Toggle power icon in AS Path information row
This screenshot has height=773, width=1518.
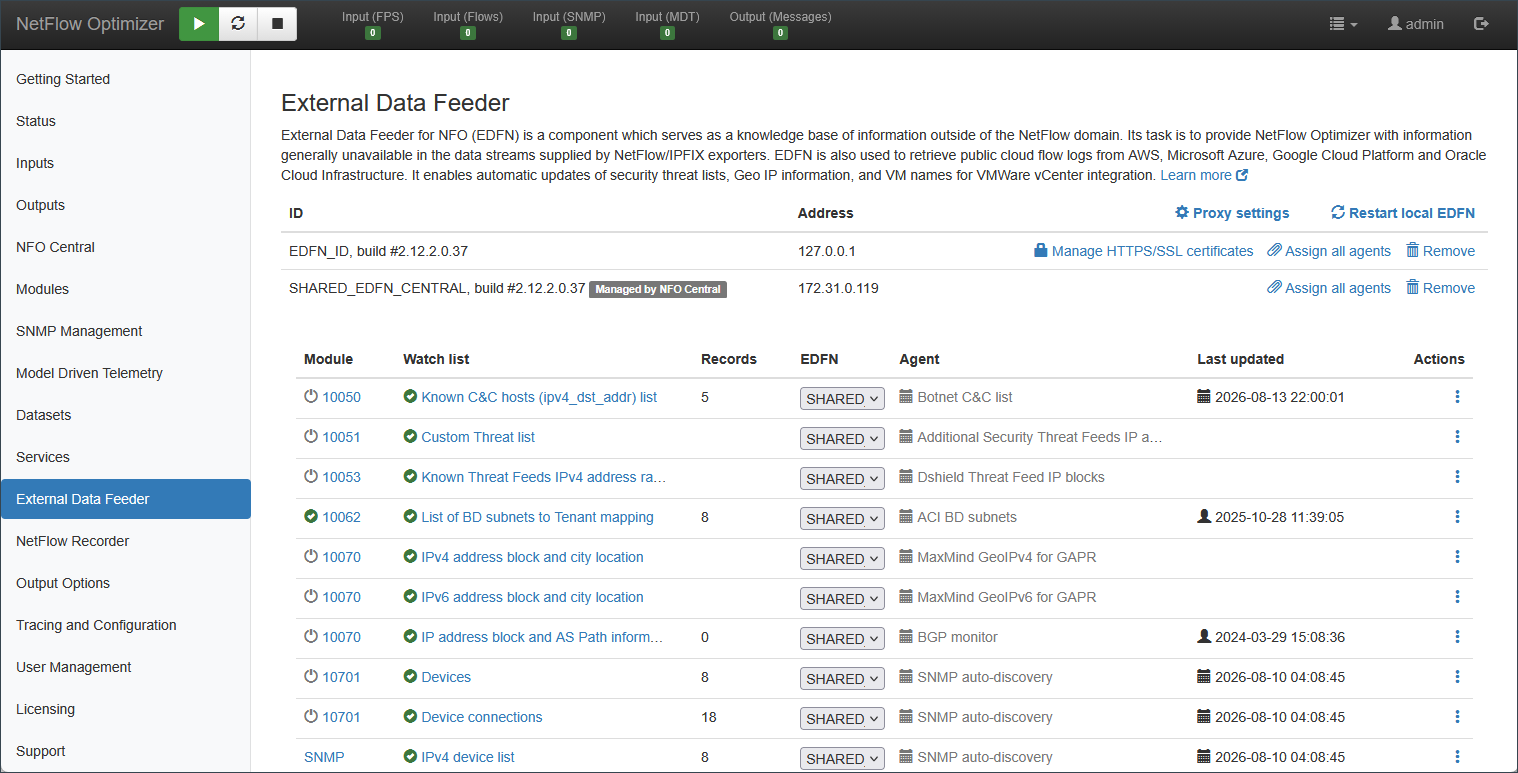311,637
